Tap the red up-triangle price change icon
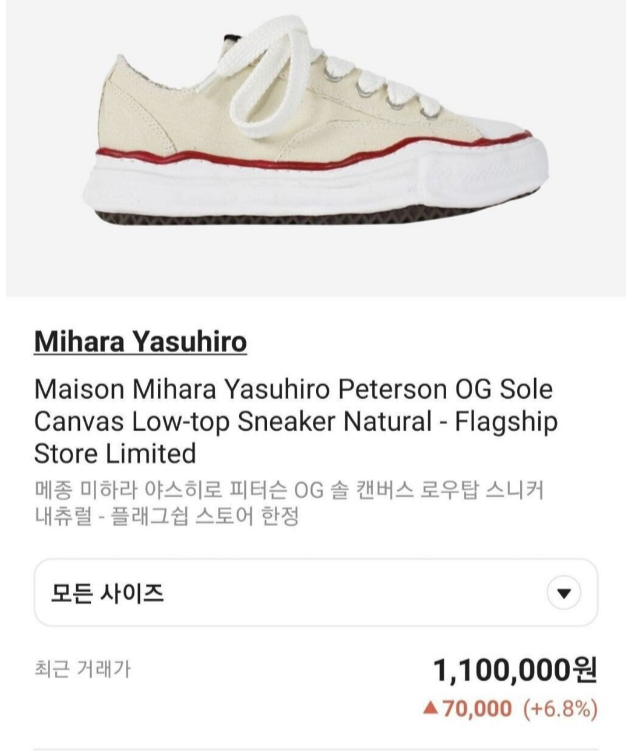Screen dimensions: 633x756 [x=431, y=709]
